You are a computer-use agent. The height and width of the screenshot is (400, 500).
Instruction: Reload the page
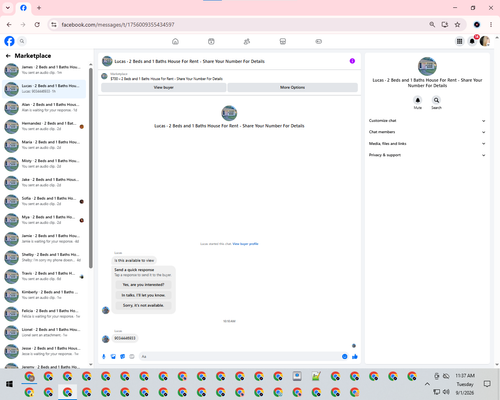point(37,25)
